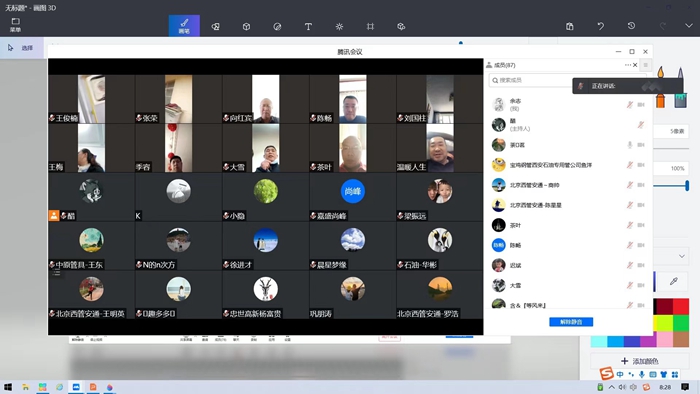
Task: Undo the last action
Action: pos(600,26)
